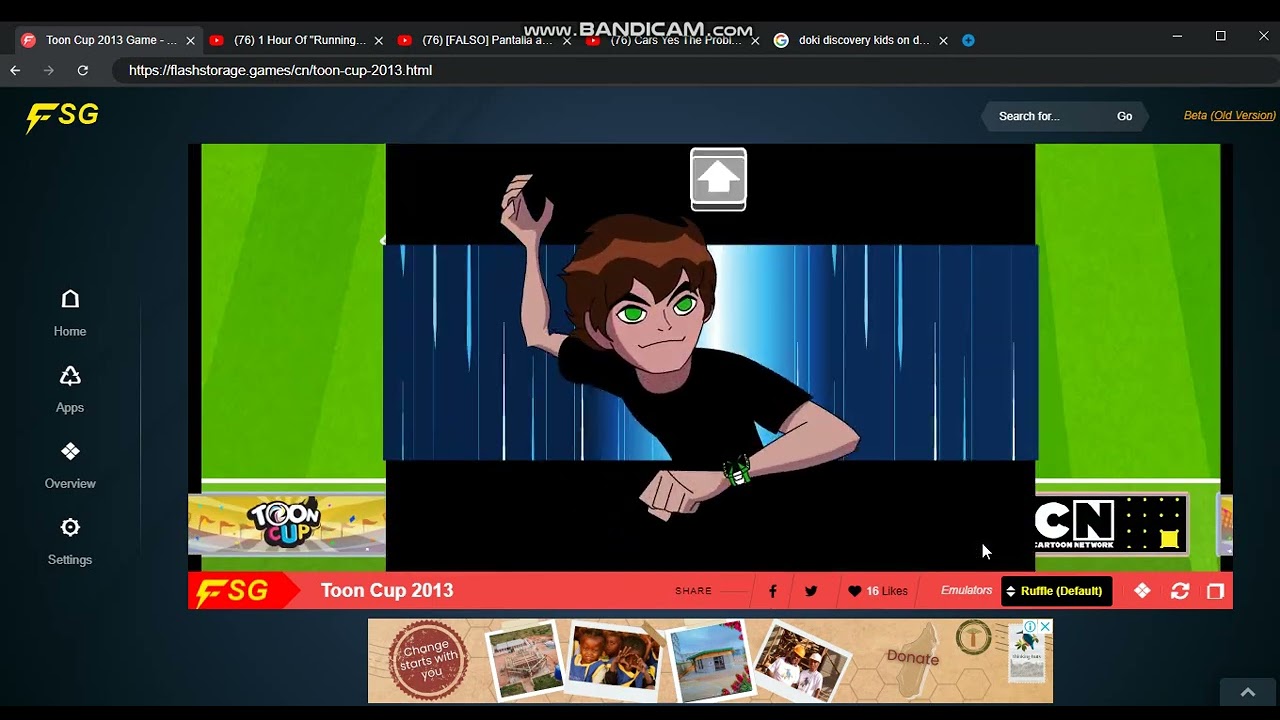Image resolution: width=1280 pixels, height=720 pixels.
Task: Go forward in browser history
Action: 49,70
